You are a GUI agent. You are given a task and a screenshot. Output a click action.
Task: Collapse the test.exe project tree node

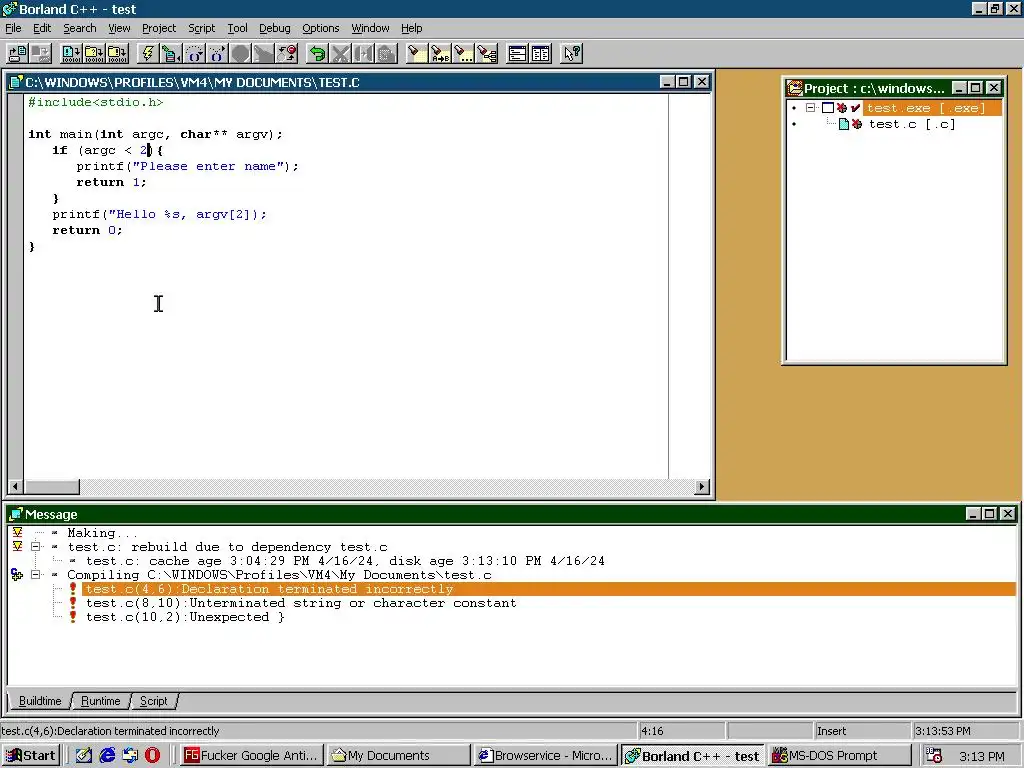(810, 108)
